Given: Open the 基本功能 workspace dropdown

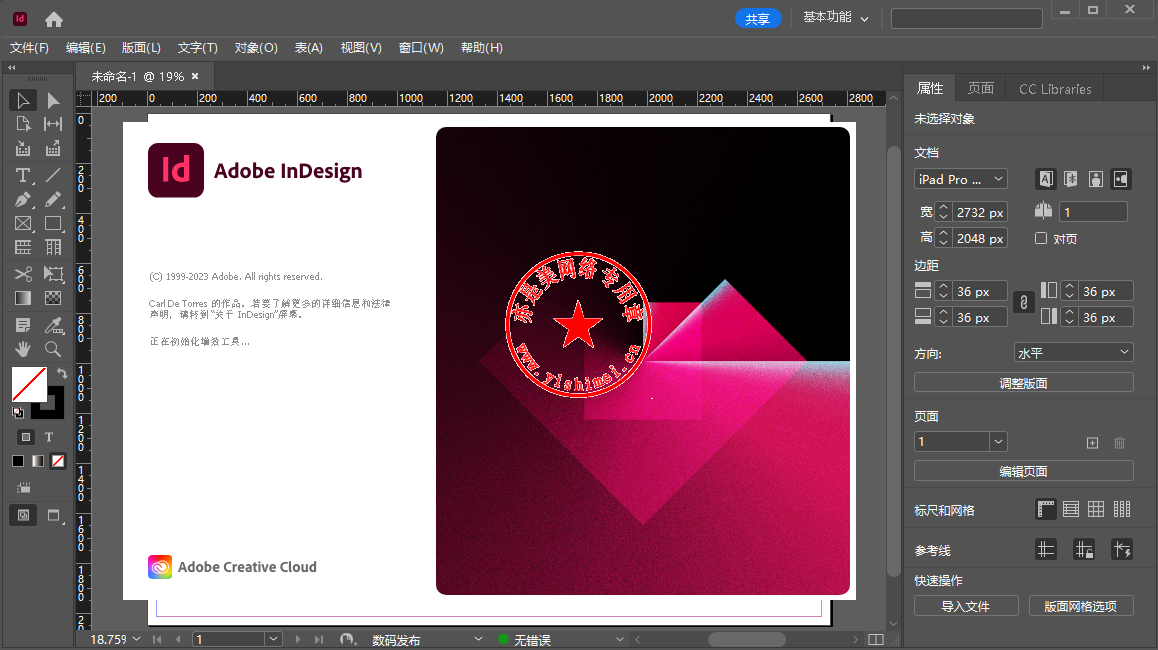Looking at the screenshot, I should pos(835,18).
